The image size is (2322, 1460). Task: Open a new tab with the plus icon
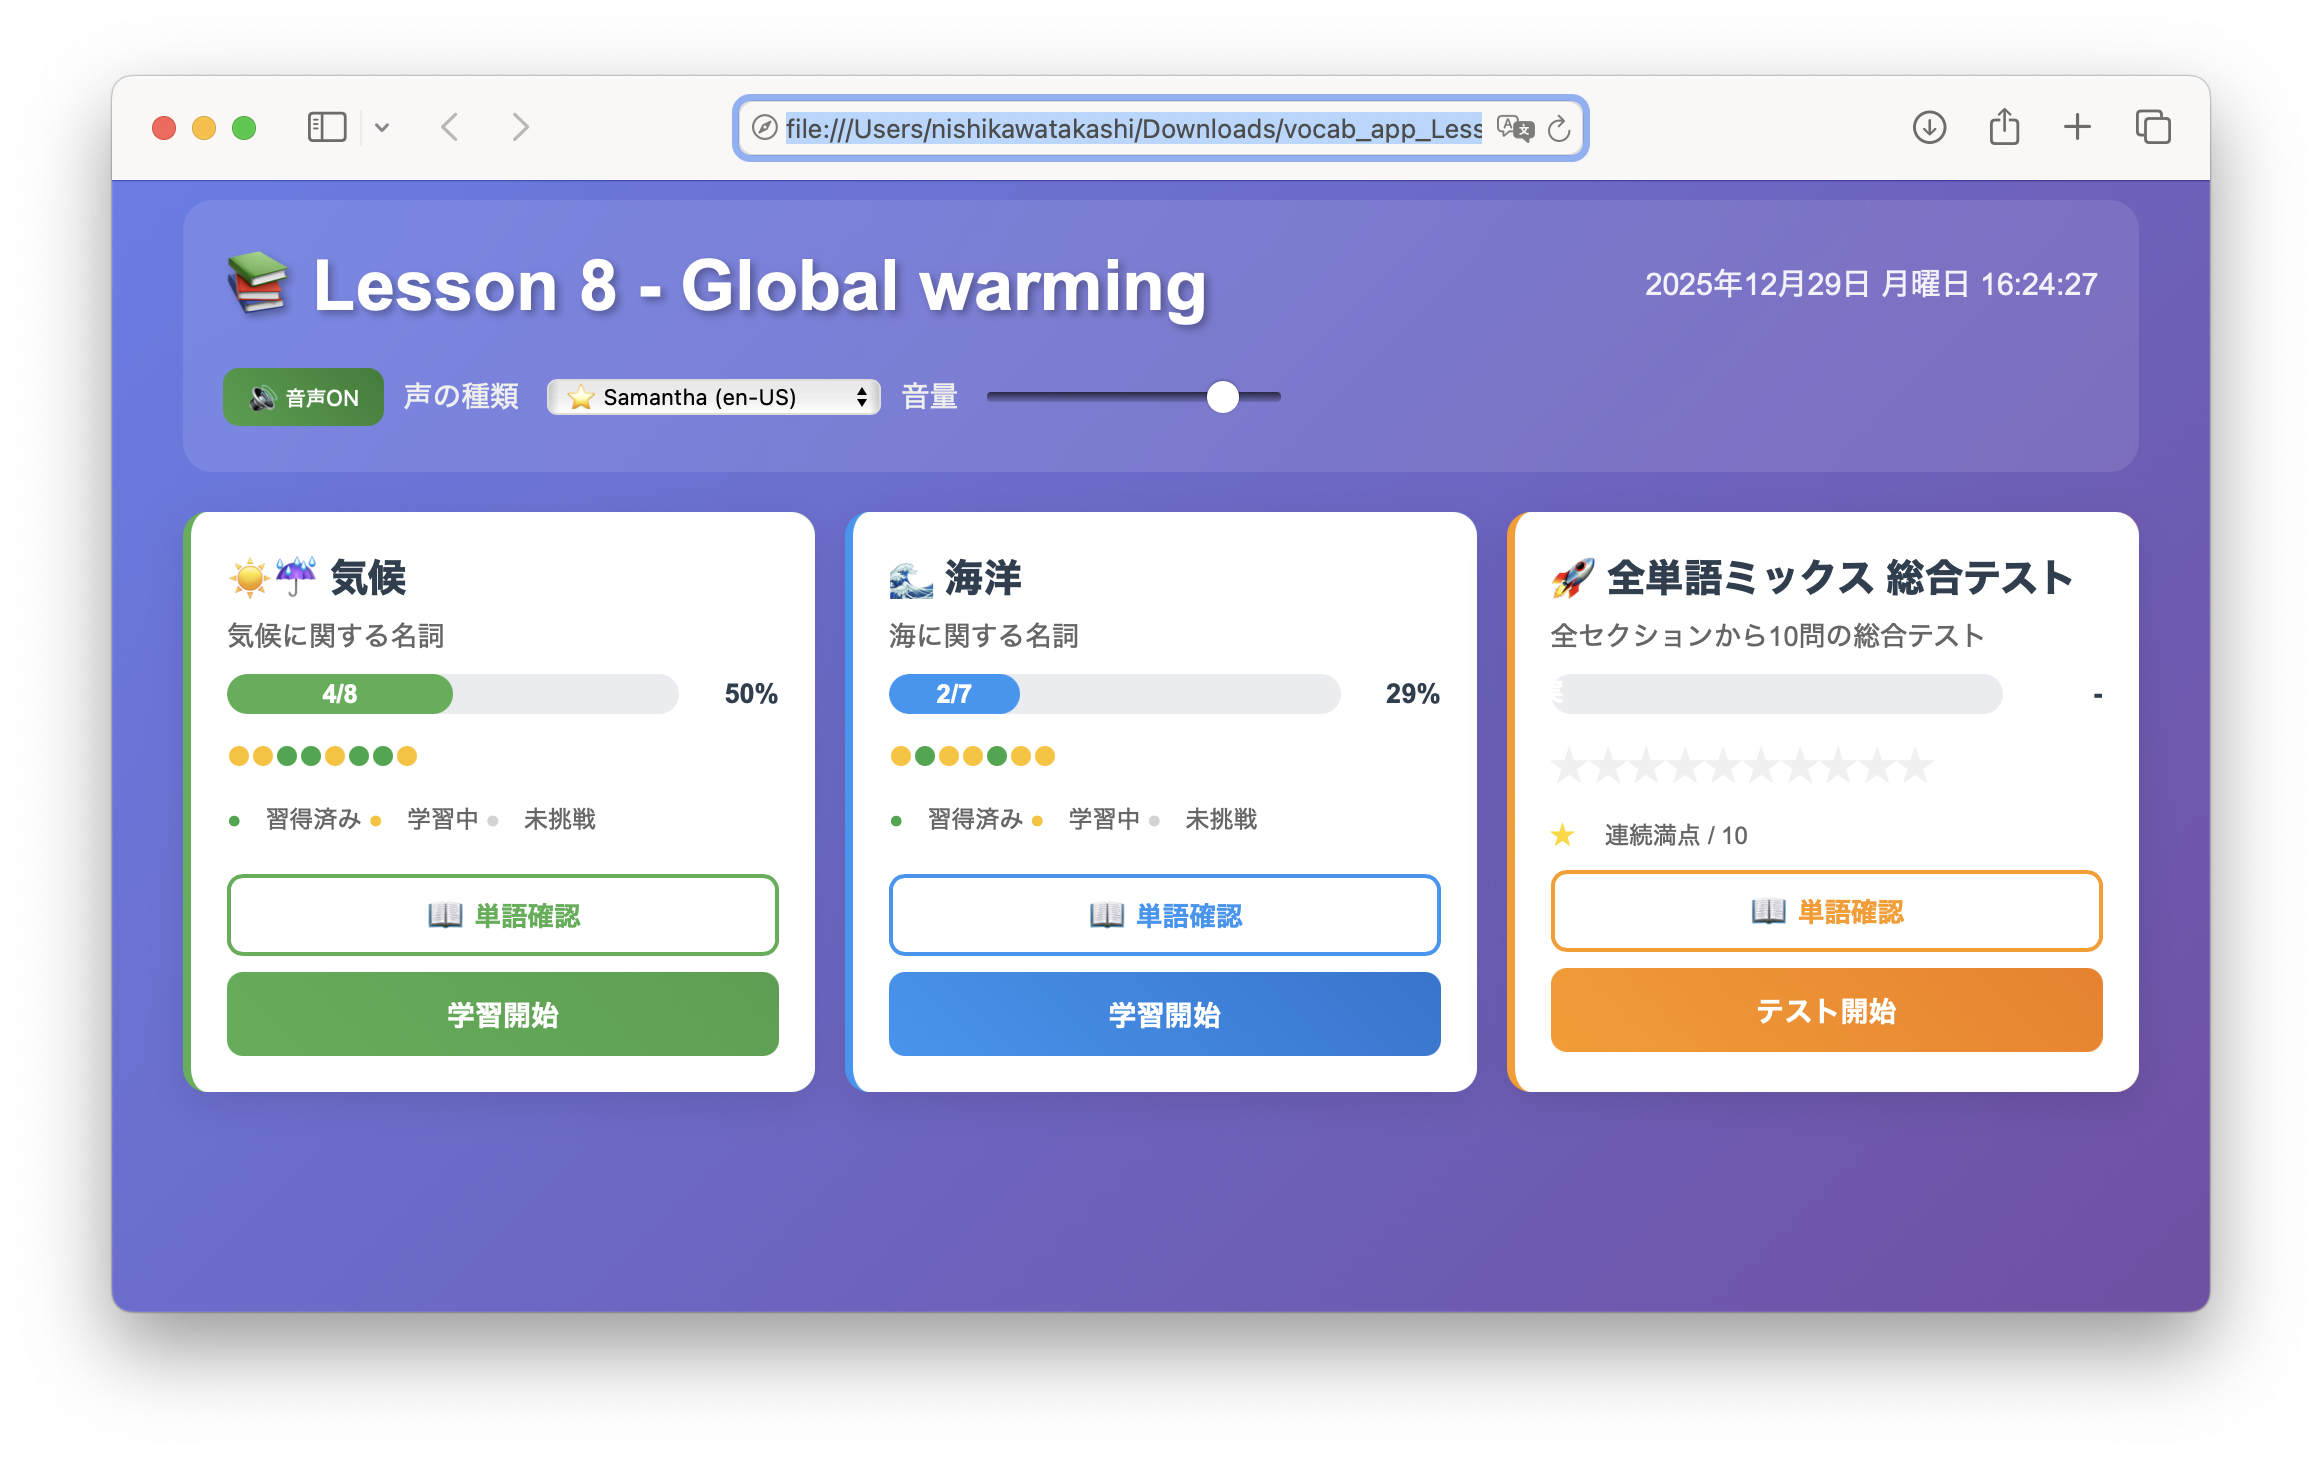tap(2077, 127)
